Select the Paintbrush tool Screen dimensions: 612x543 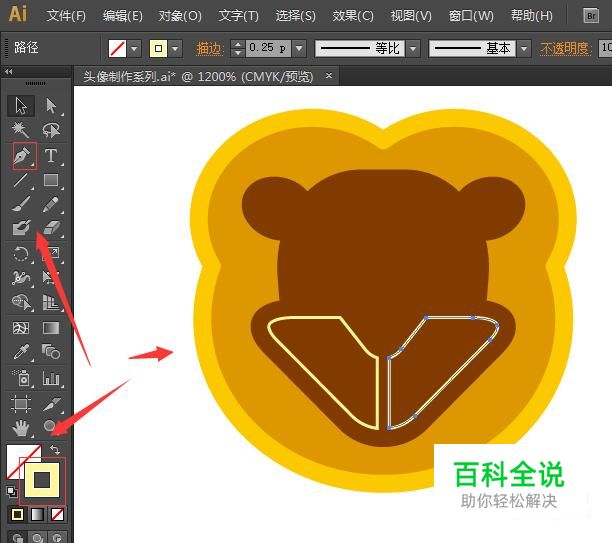tap(21, 204)
